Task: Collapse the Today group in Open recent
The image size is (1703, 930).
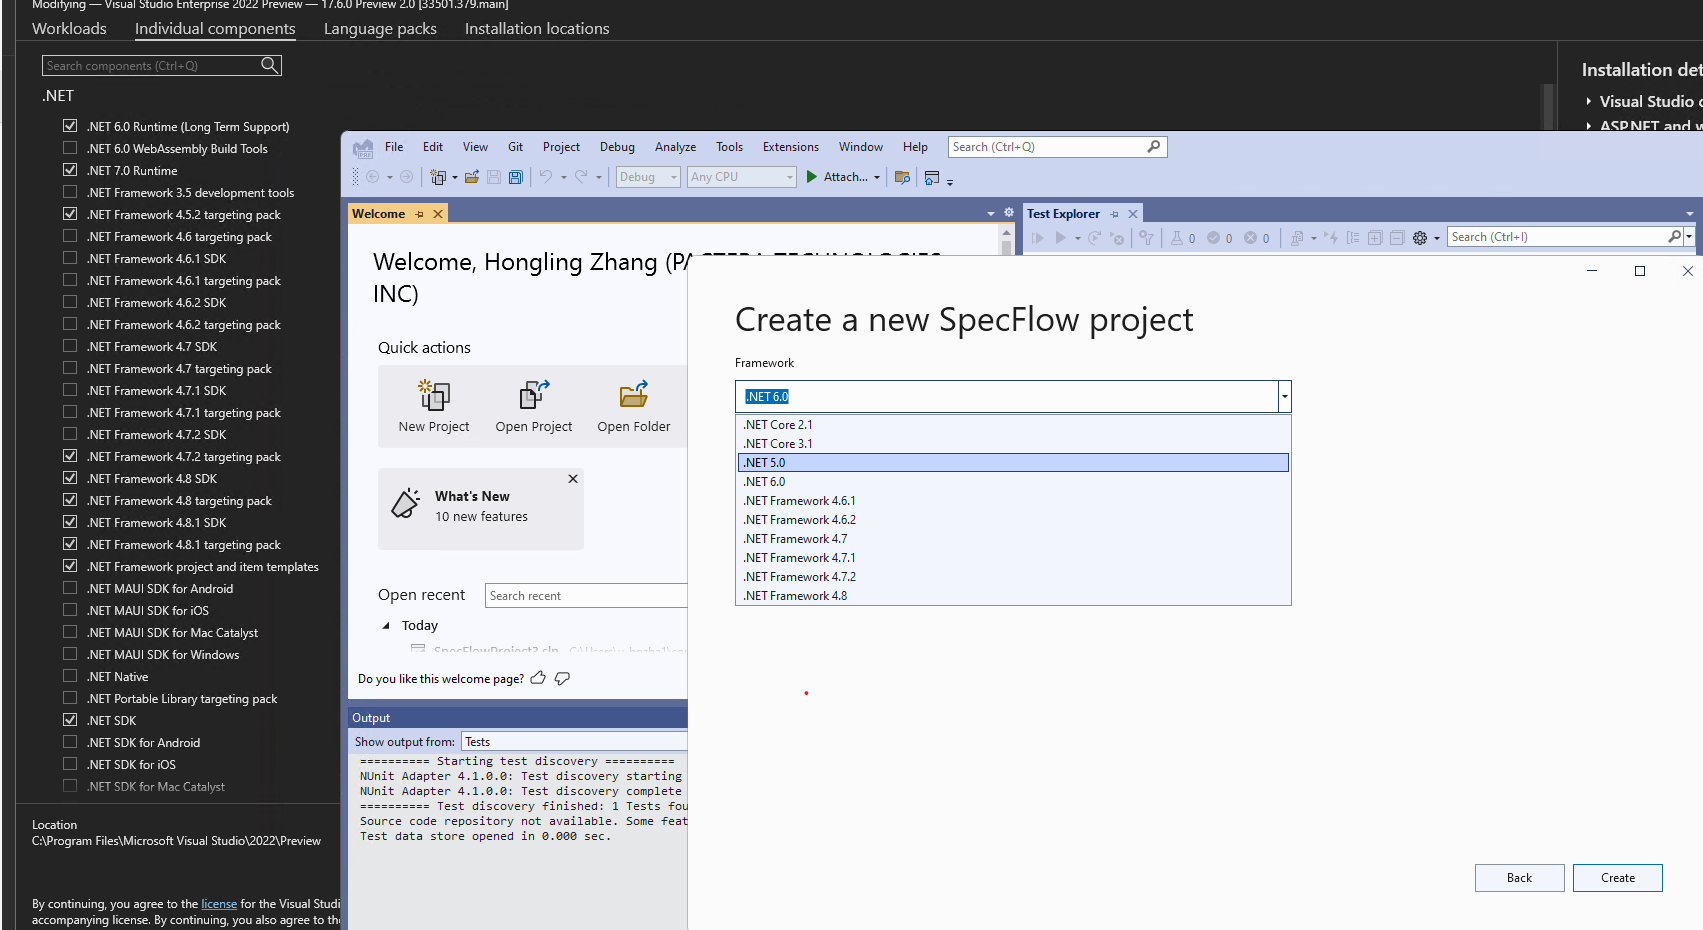Action: coord(386,626)
